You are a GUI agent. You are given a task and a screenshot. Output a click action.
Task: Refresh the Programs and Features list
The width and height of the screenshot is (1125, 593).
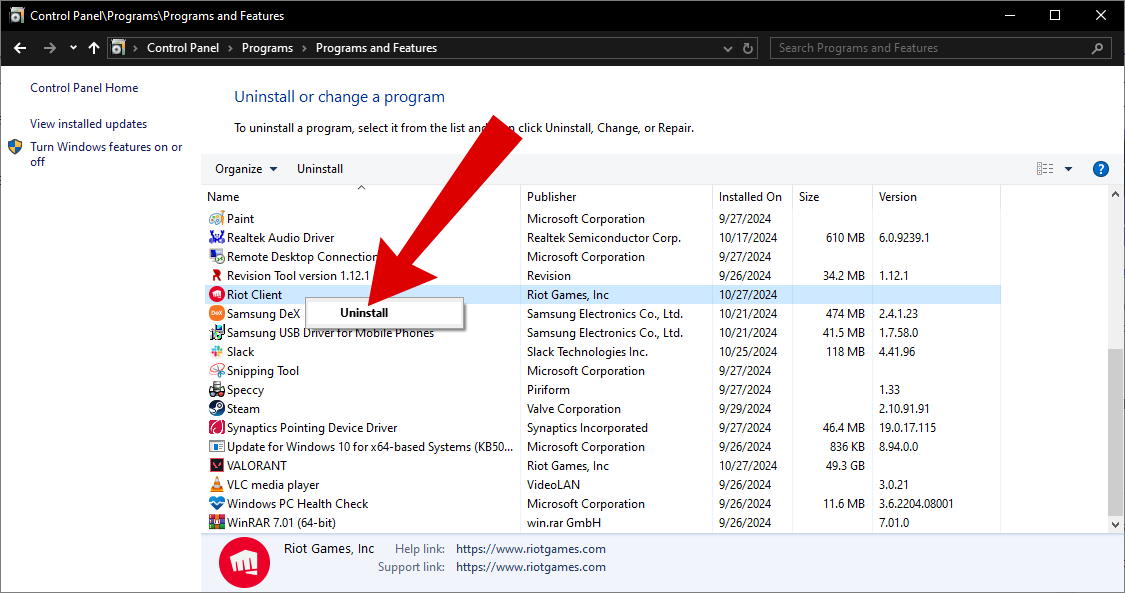tap(748, 48)
